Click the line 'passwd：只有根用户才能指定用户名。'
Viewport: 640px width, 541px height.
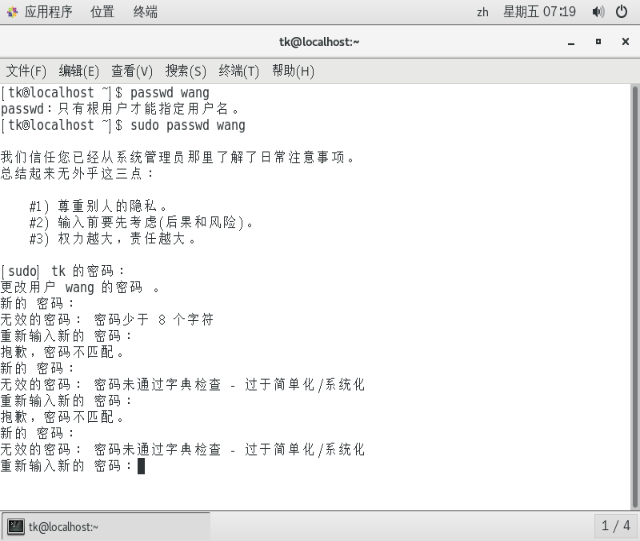point(120,109)
